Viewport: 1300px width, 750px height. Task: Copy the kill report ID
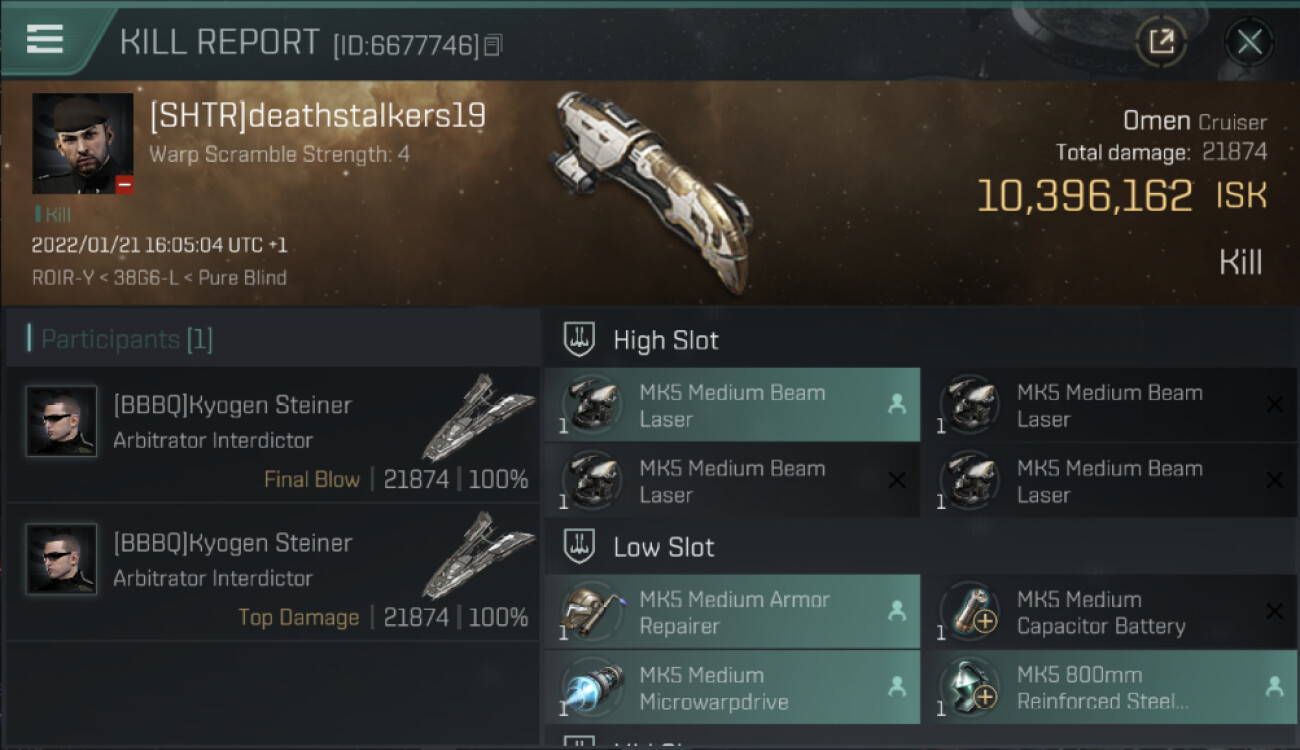coord(493,45)
